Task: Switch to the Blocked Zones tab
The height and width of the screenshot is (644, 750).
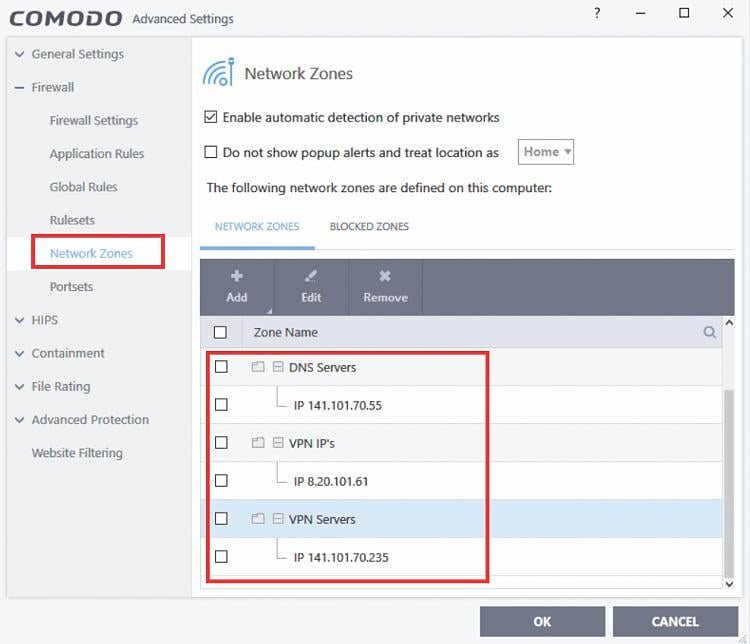Action: [369, 227]
